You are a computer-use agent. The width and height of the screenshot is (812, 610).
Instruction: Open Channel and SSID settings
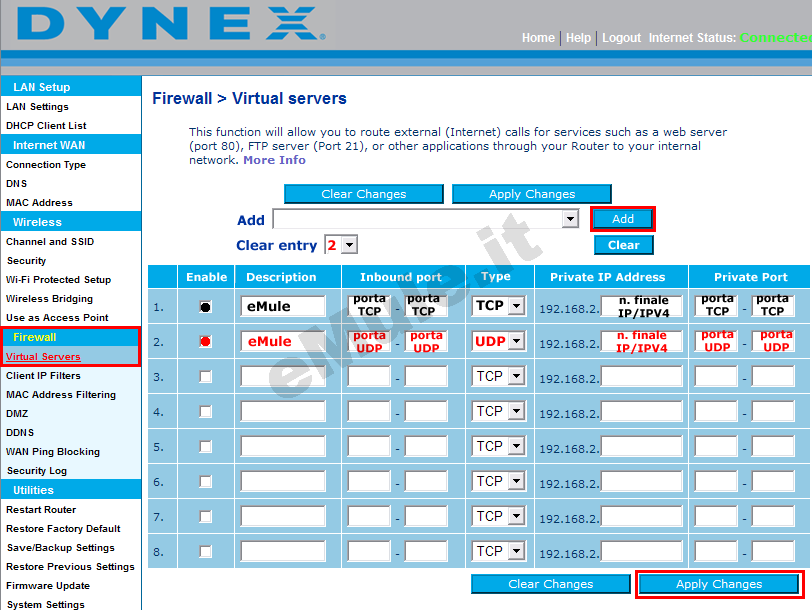click(50, 242)
